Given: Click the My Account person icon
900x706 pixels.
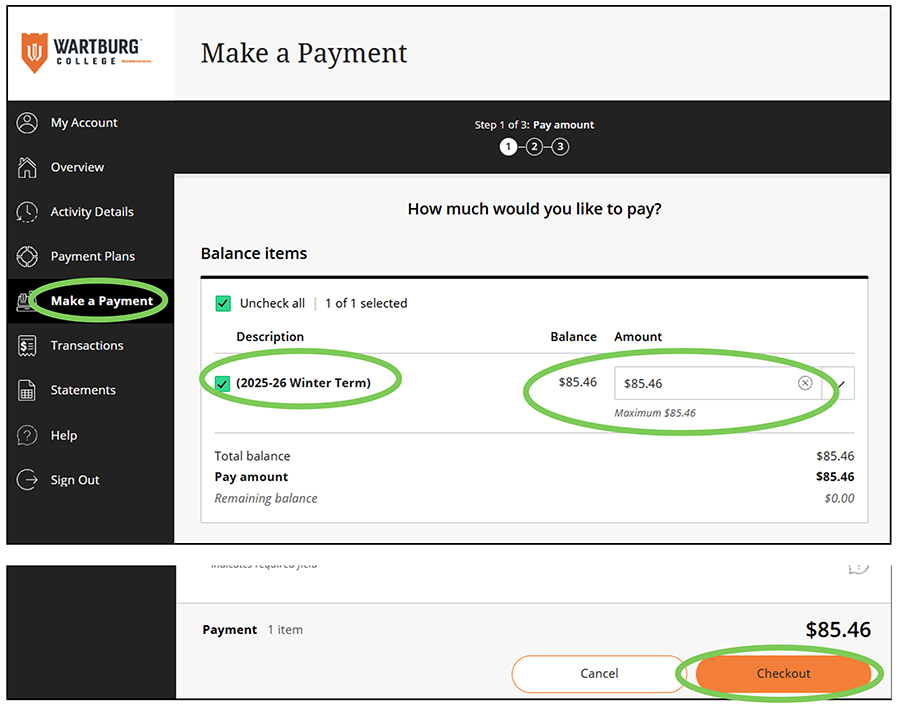Looking at the screenshot, I should coord(28,123).
